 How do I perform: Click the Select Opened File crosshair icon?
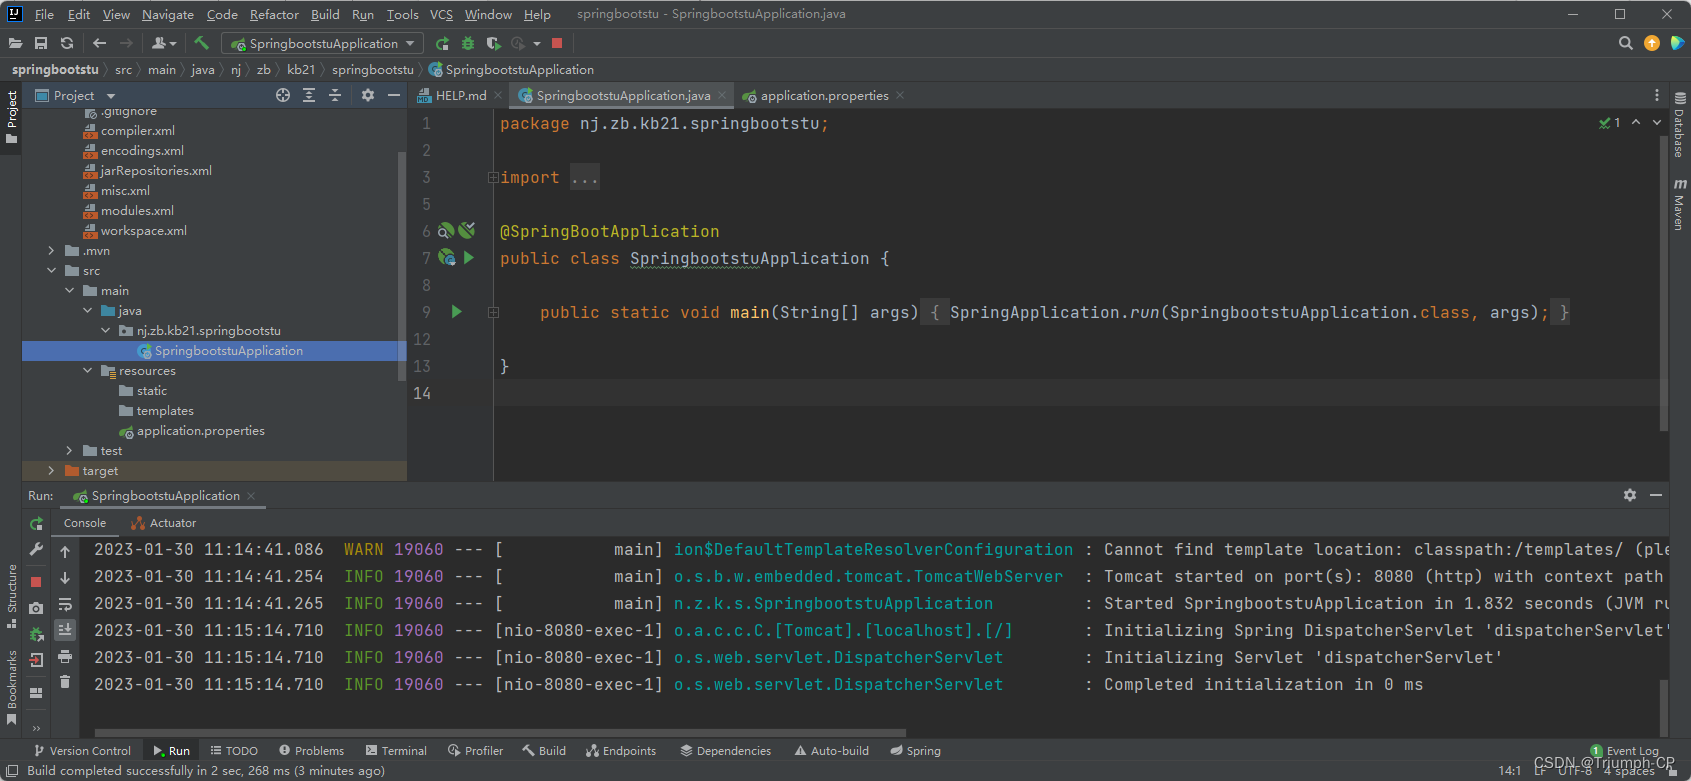[283, 95]
